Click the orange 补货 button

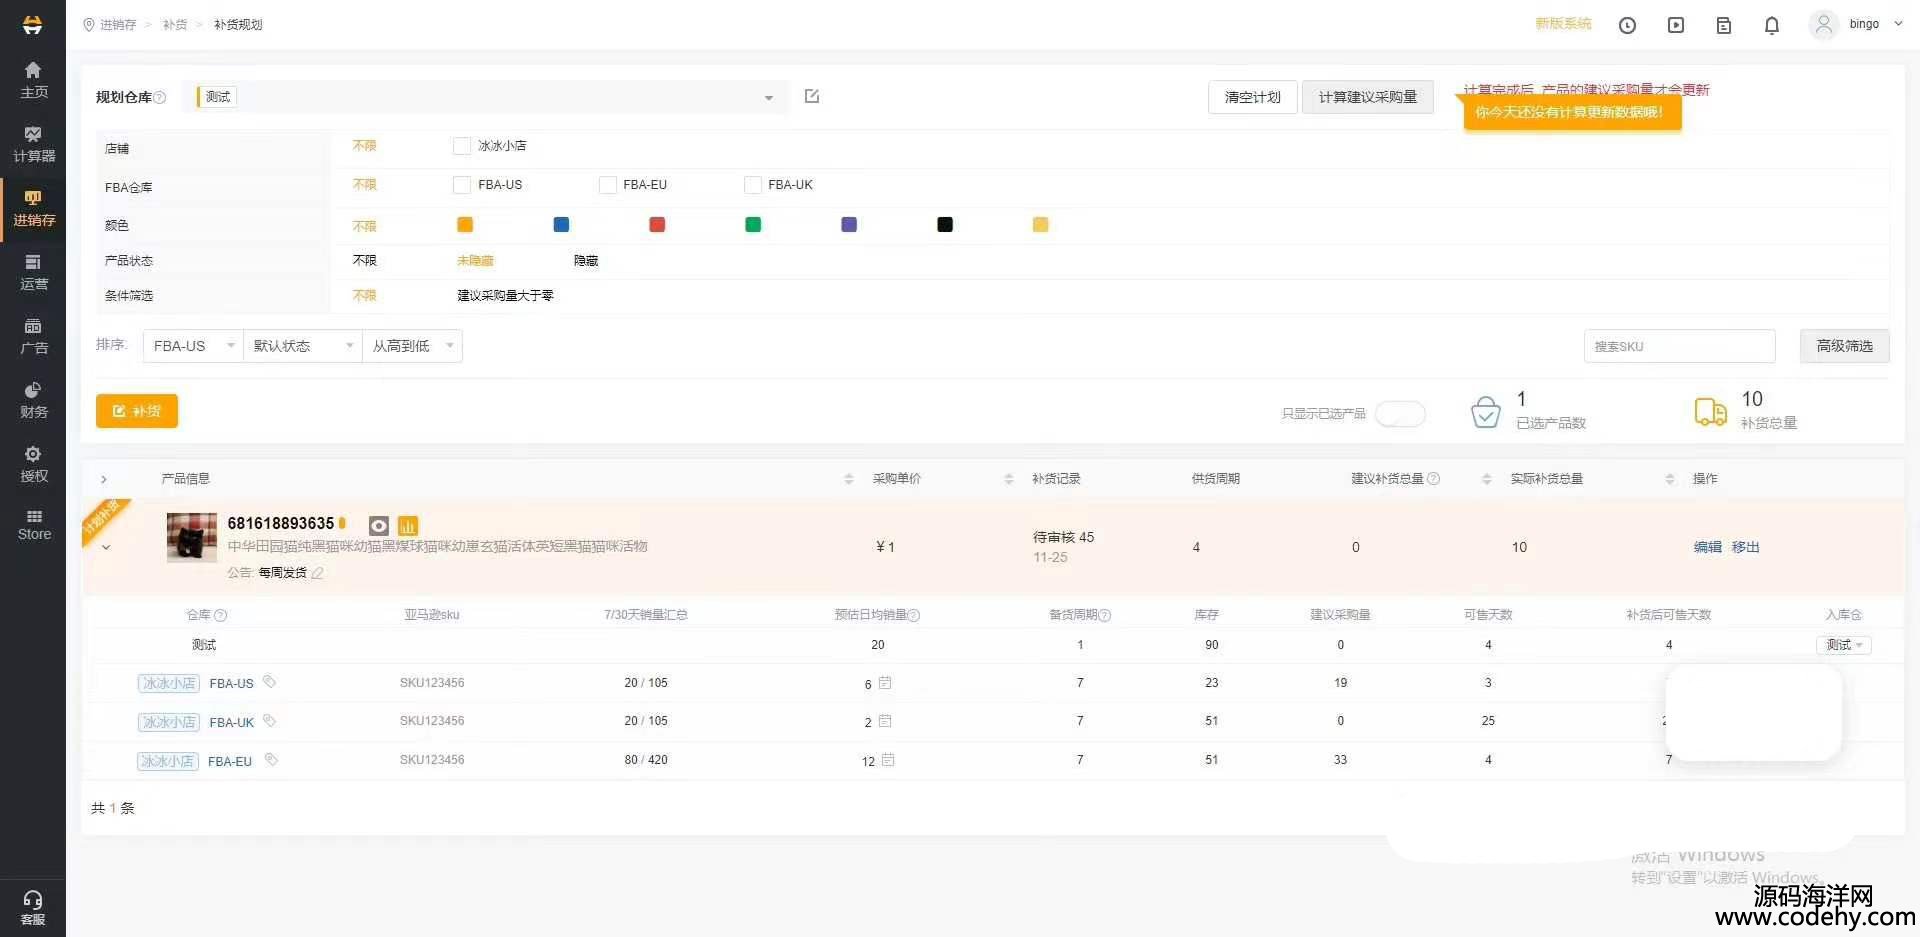pyautogui.click(x=137, y=411)
